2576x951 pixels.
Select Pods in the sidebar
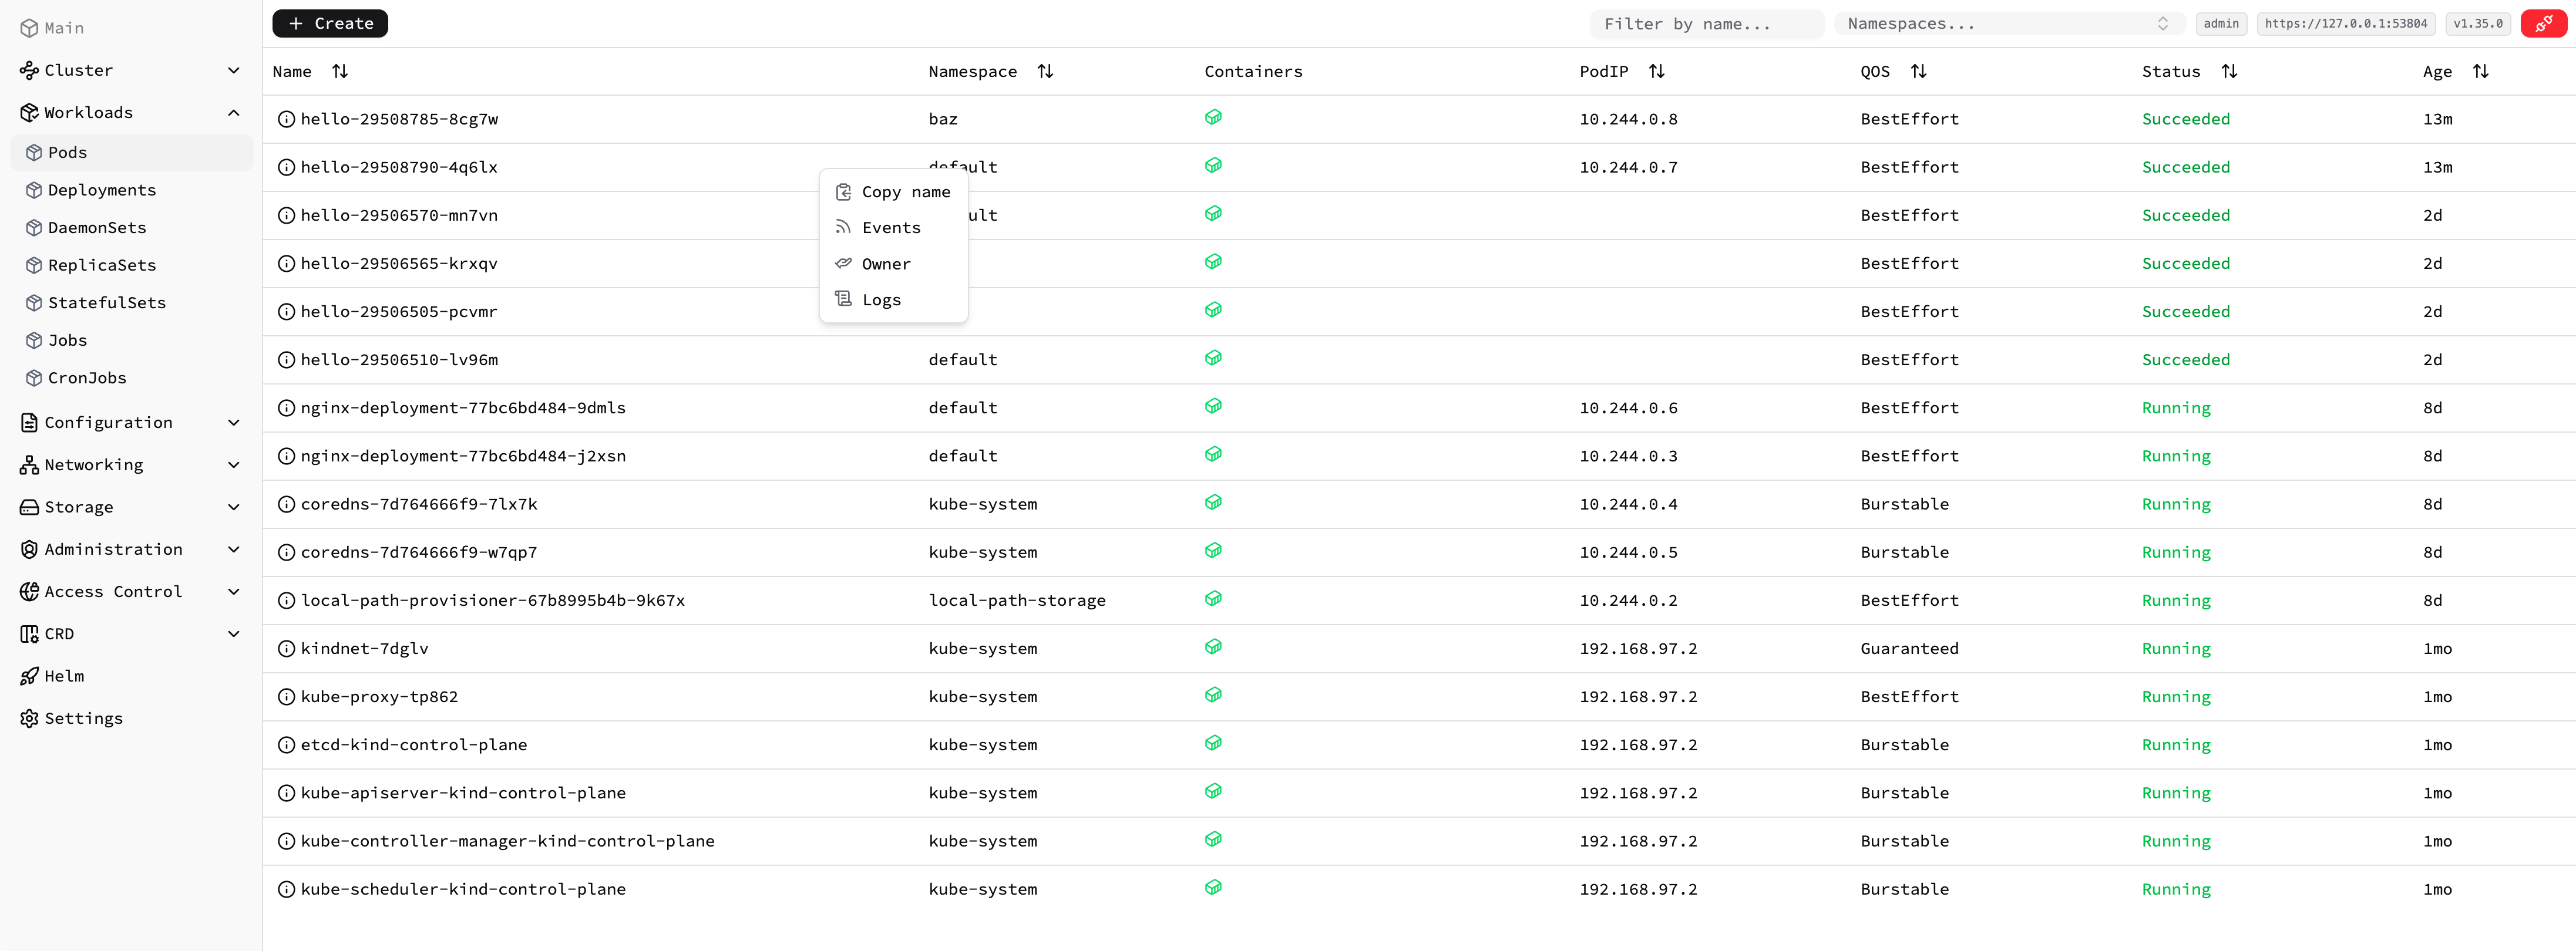(x=132, y=152)
